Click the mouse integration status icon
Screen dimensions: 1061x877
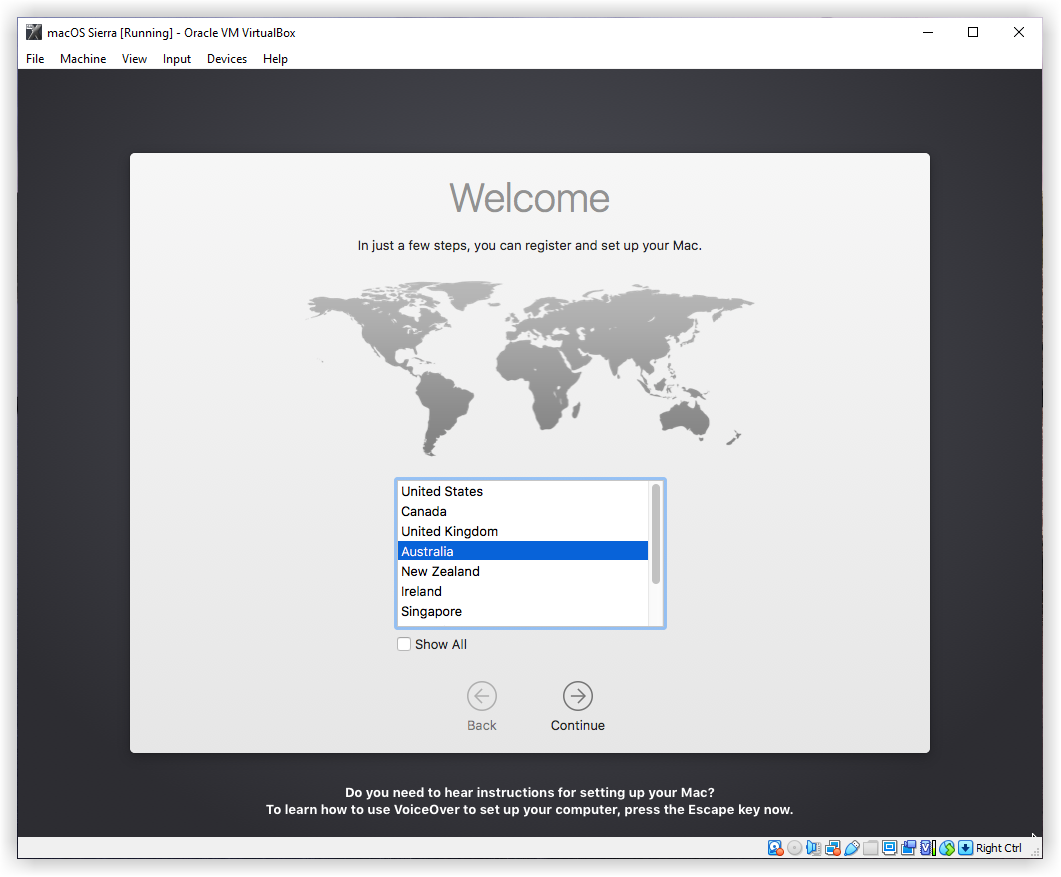[947, 848]
